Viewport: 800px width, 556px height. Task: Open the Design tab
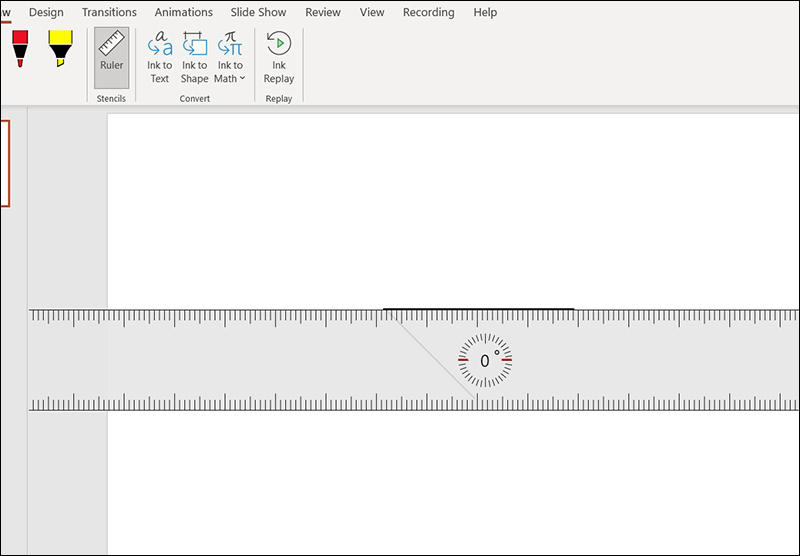tap(46, 13)
